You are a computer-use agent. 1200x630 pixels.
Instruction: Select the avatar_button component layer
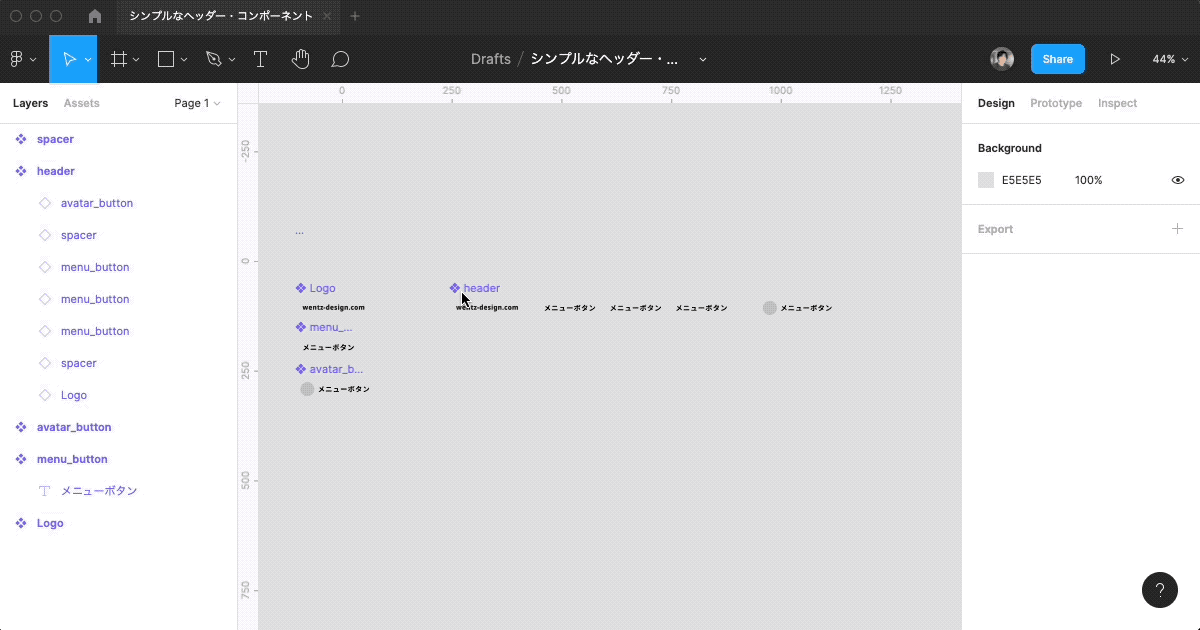click(x=74, y=427)
